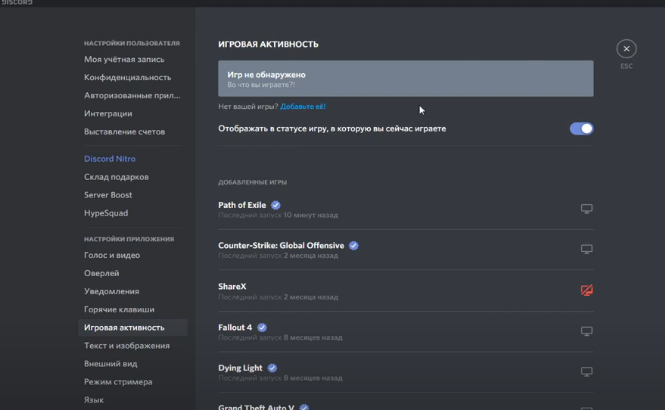The height and width of the screenshot is (410, 665).
Task: Click verified badge next to Dying Light
Action: pos(272,368)
